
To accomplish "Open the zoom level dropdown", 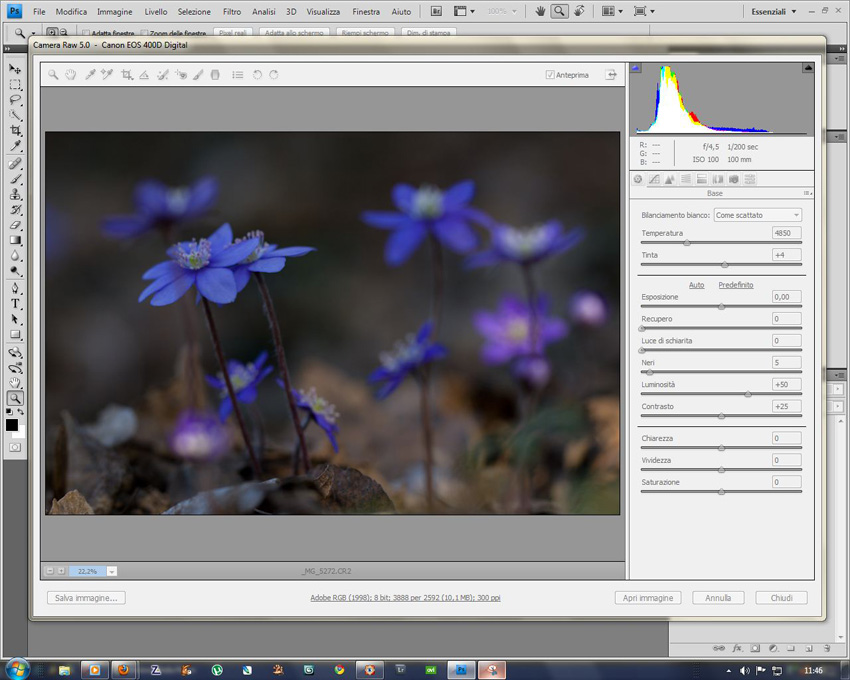I will [x=111, y=571].
